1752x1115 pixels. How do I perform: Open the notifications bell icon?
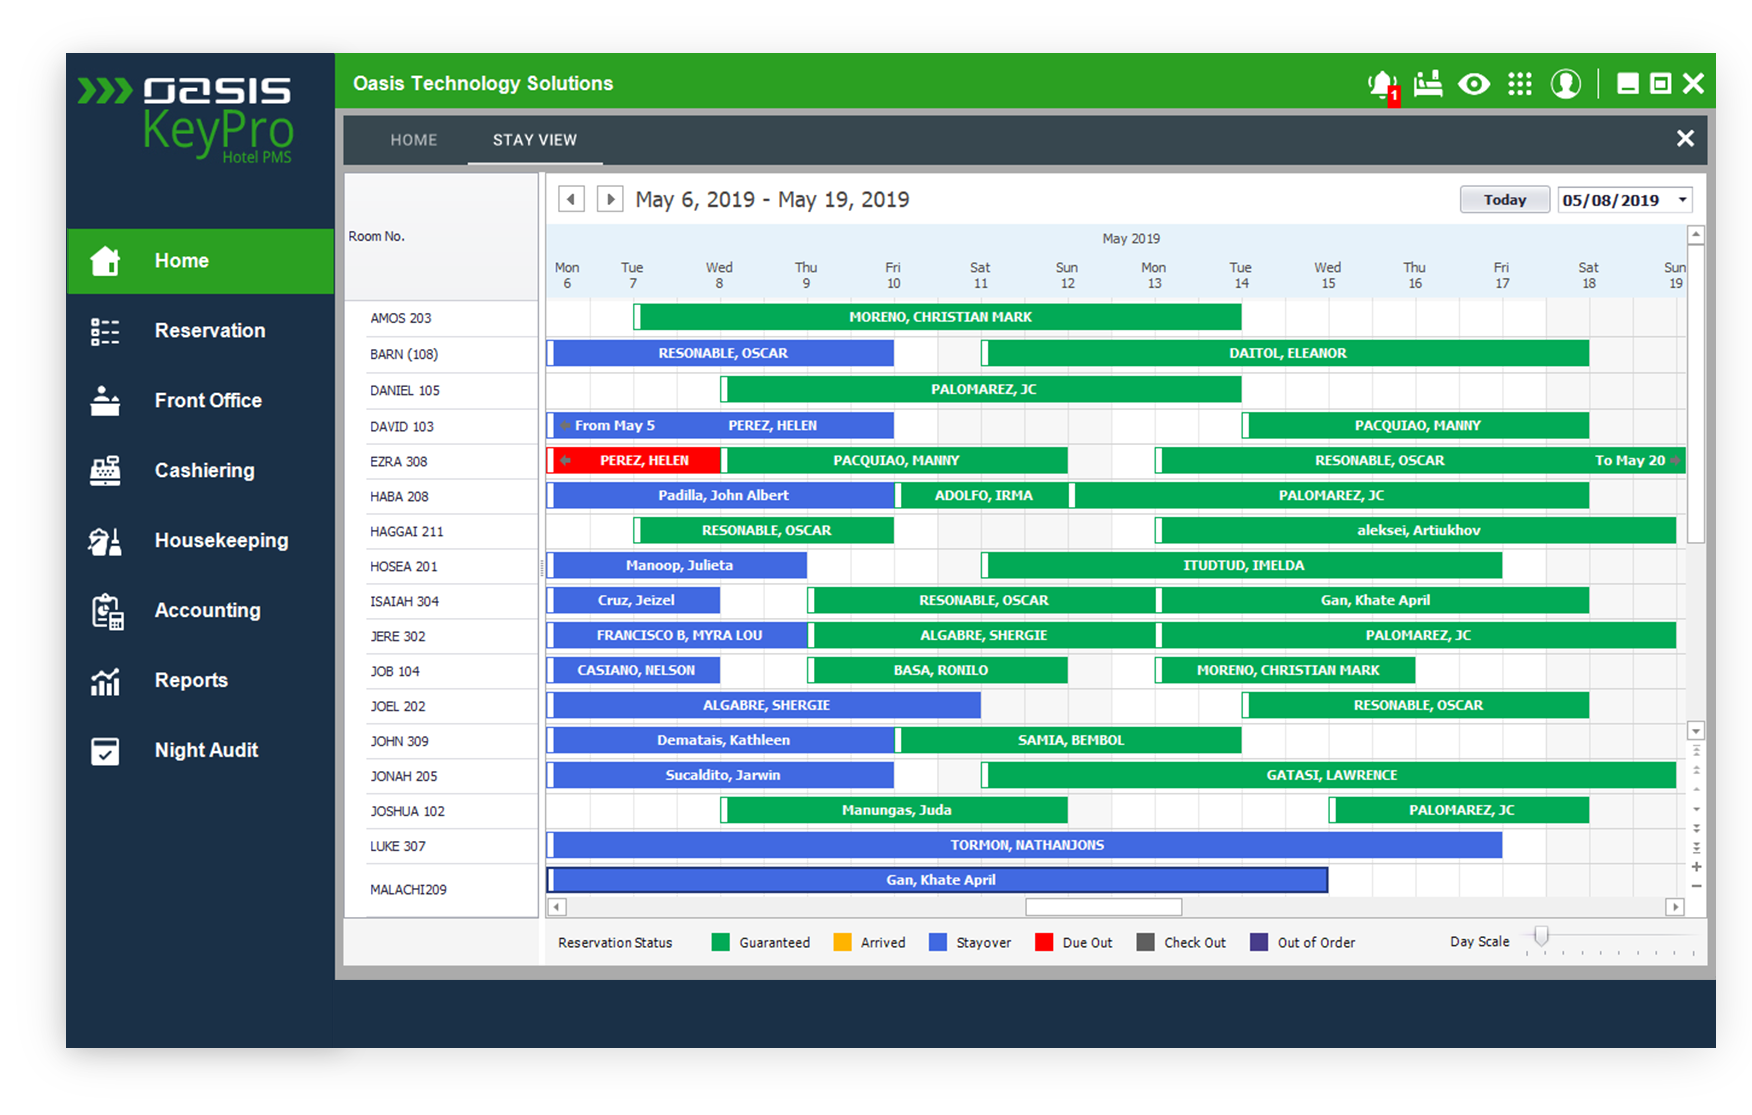1383,85
